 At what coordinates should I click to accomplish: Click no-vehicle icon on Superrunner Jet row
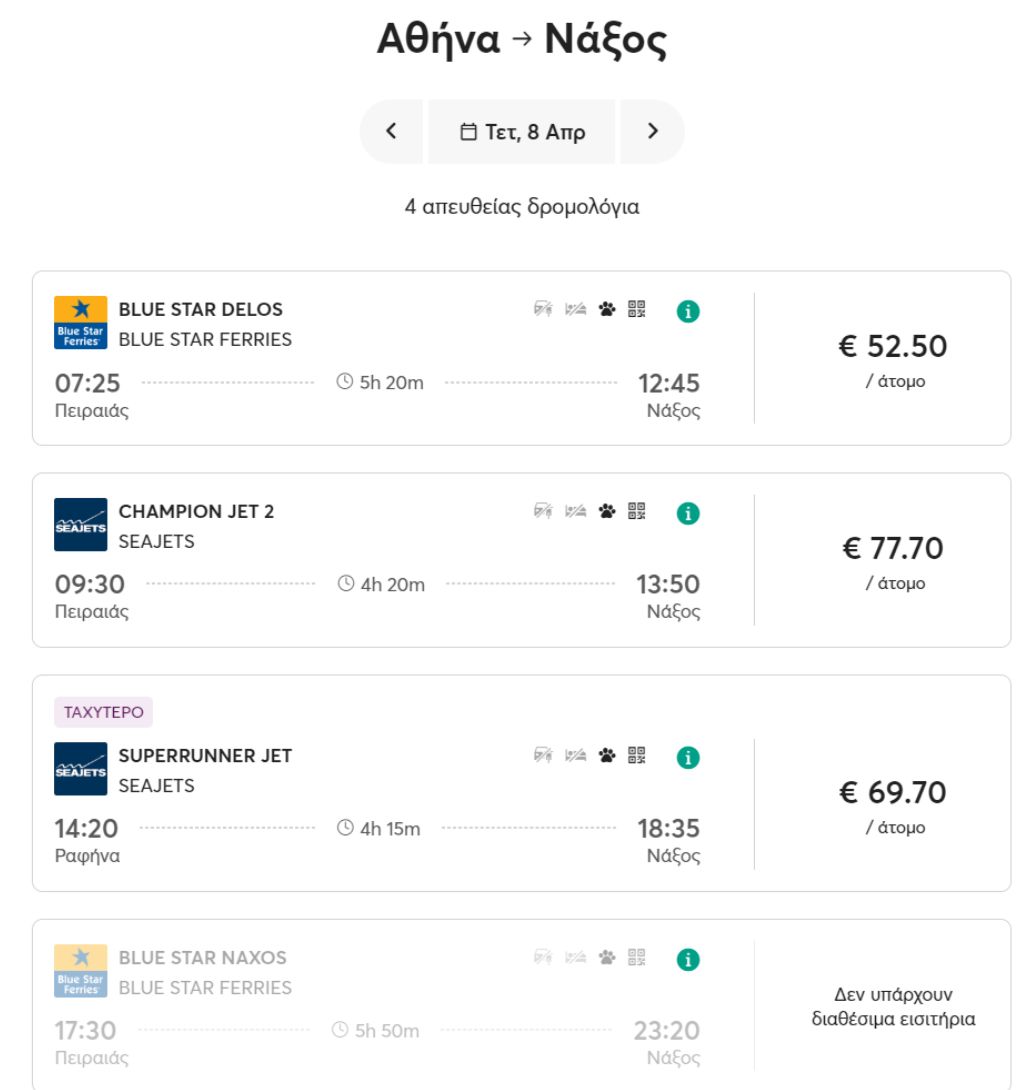(543, 756)
